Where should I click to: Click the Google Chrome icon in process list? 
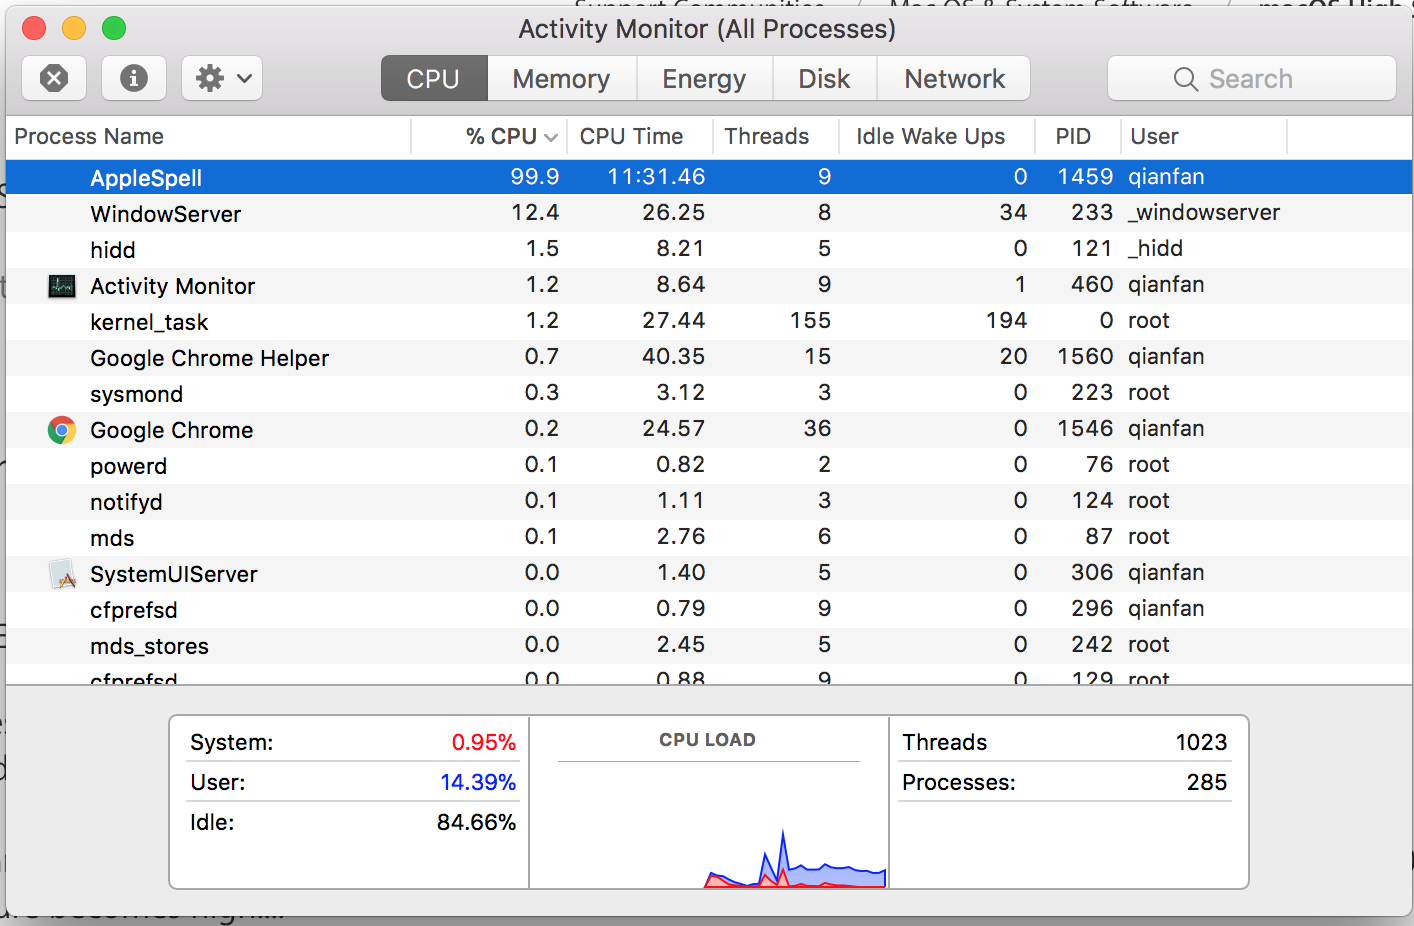(62, 430)
